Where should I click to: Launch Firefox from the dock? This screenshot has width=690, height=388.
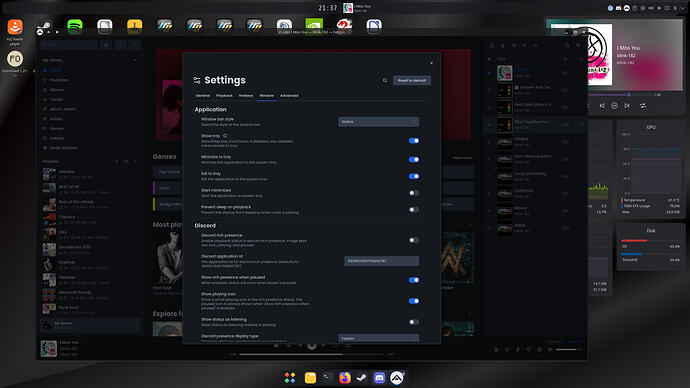345,377
